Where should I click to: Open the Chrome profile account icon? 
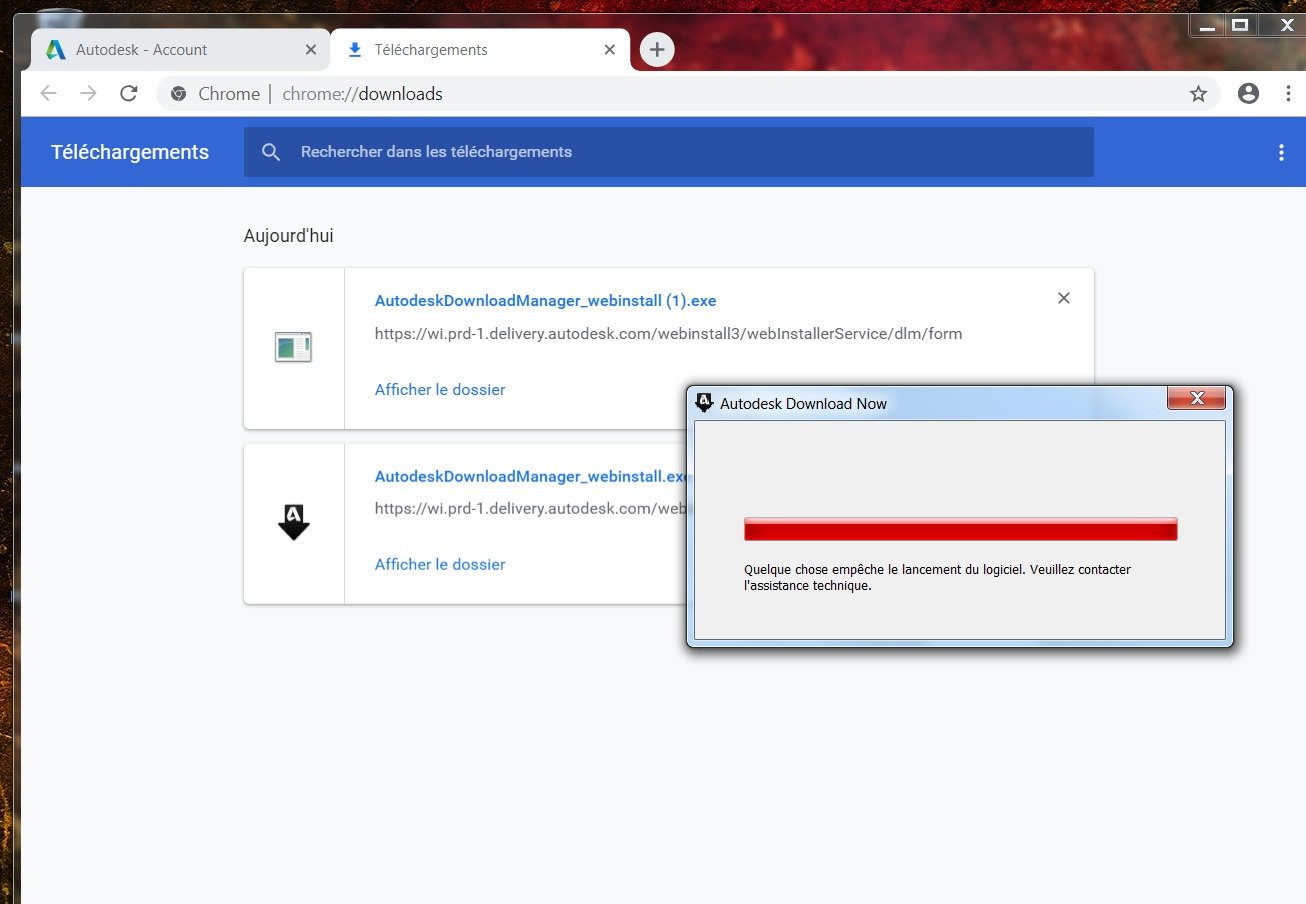coord(1248,94)
